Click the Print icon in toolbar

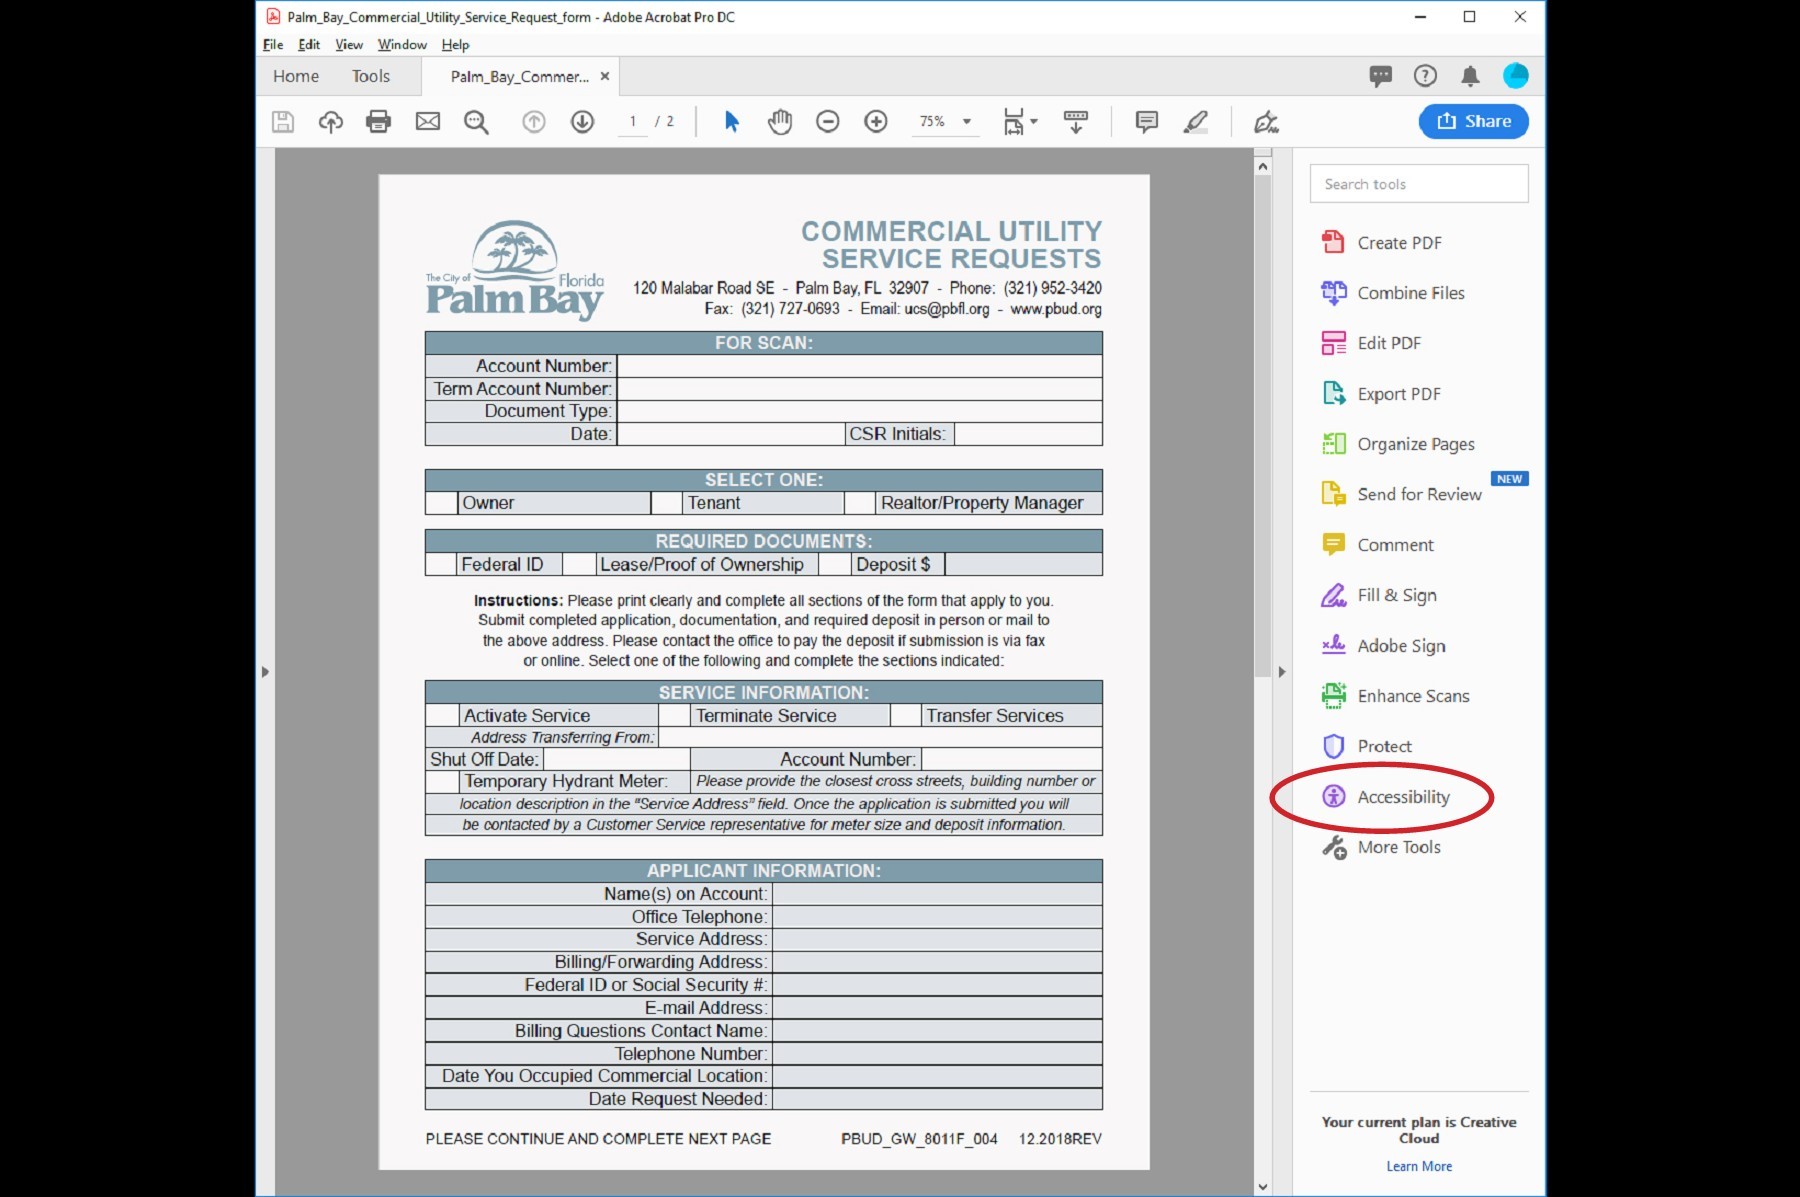pyautogui.click(x=378, y=122)
